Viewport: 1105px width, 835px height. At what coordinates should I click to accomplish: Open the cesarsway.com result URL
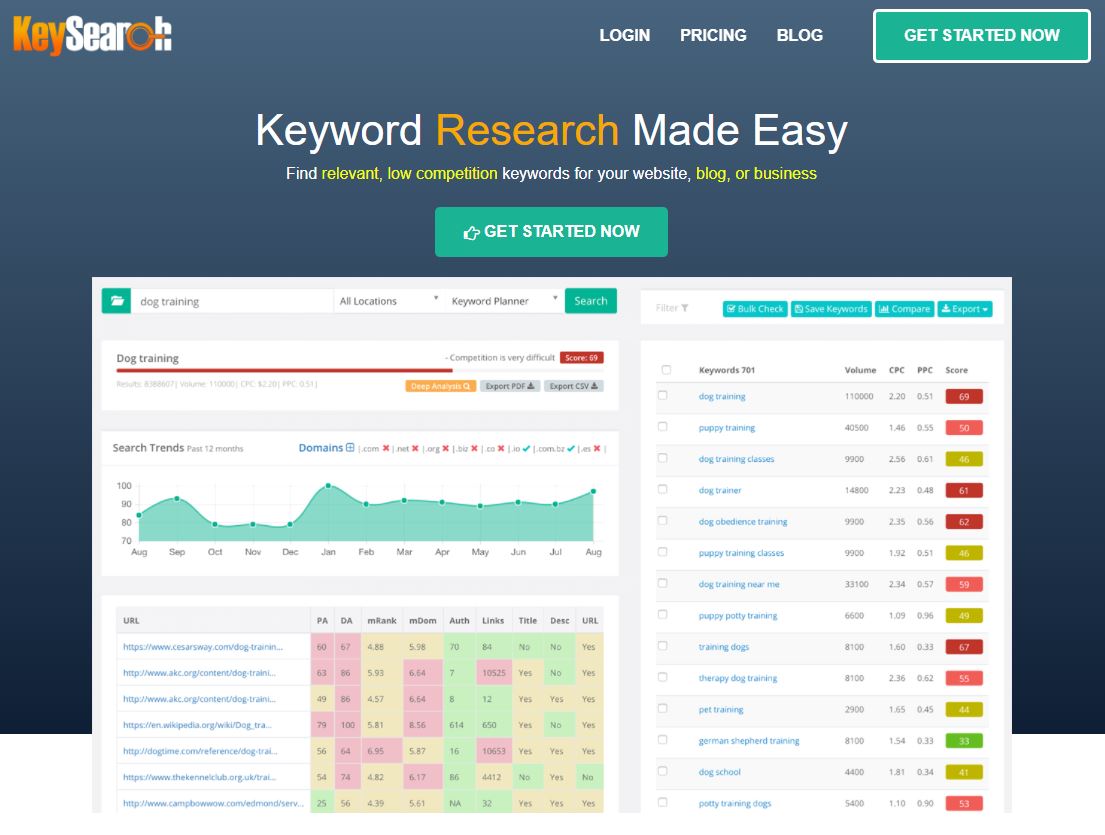click(x=203, y=647)
